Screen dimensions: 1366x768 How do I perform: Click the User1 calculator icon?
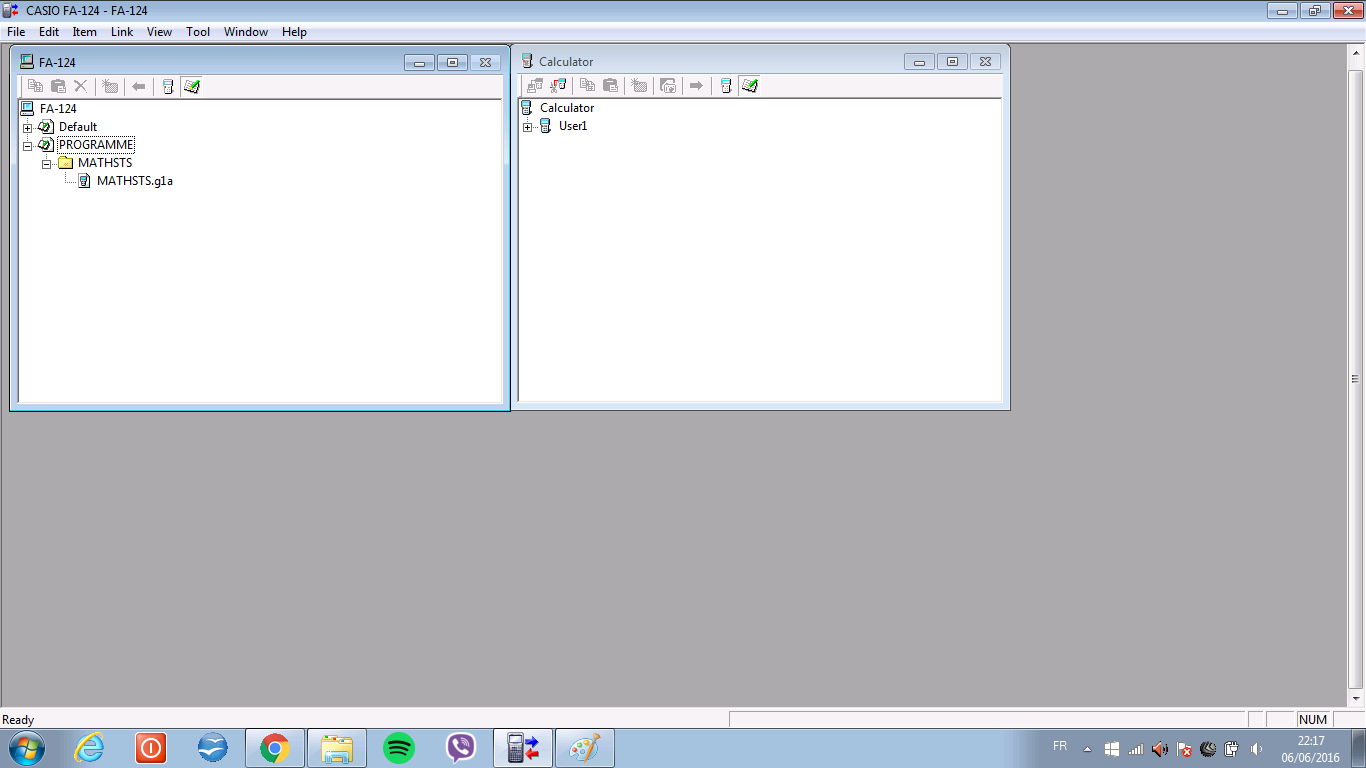pos(546,126)
